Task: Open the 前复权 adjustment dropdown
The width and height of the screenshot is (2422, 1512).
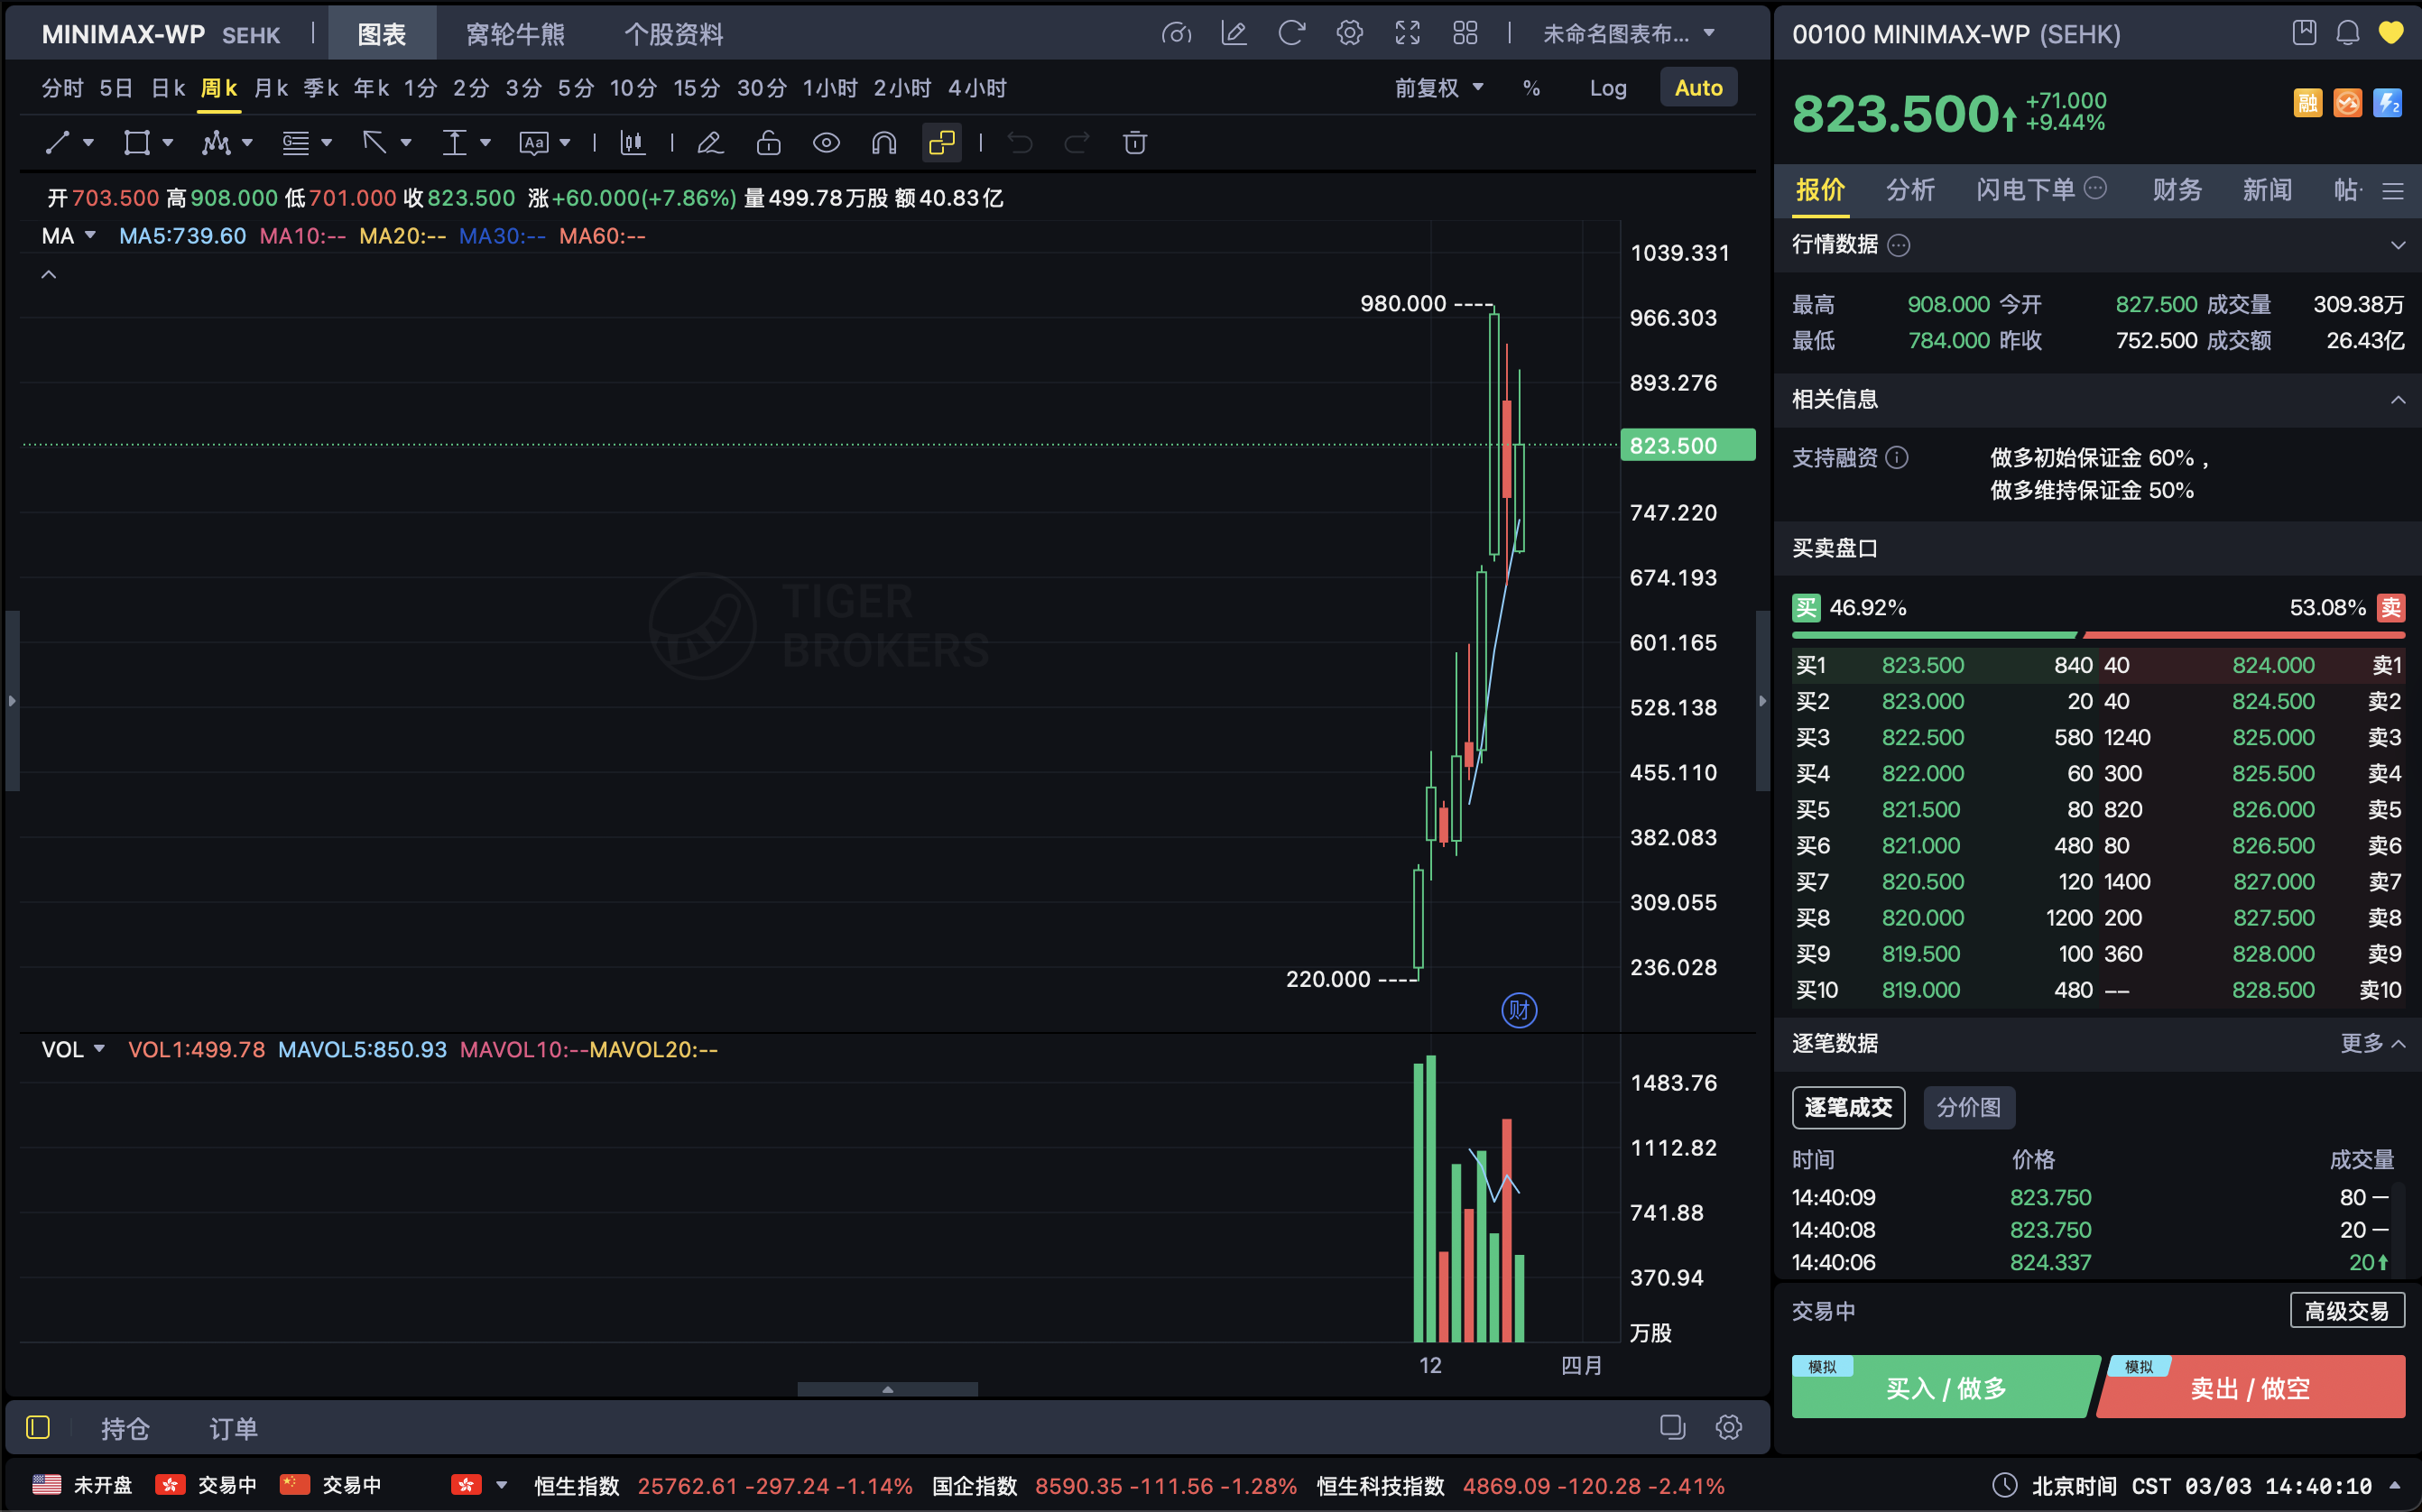Action: click(x=1438, y=88)
